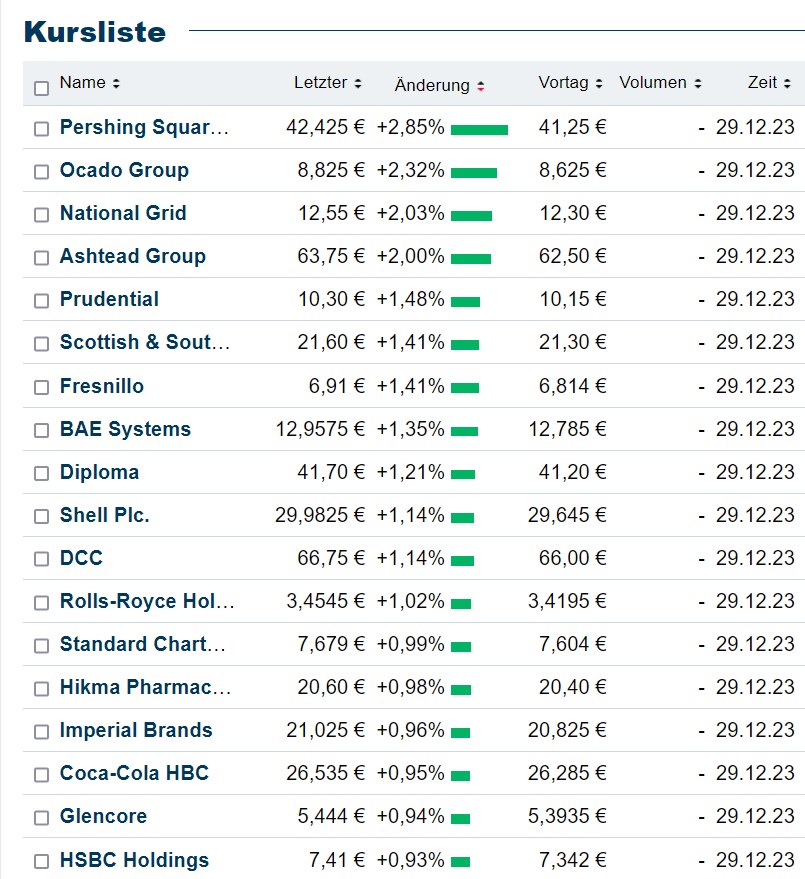
Task: Click the Letzter column header label
Action: 320,83
